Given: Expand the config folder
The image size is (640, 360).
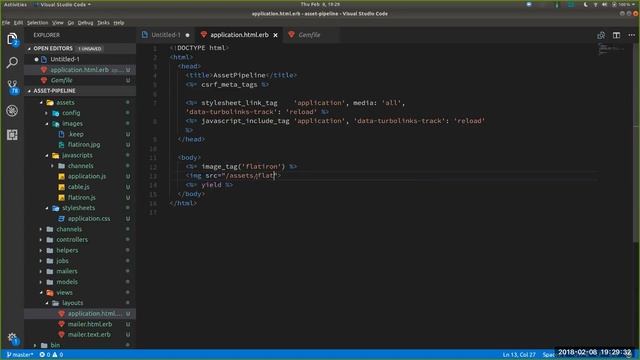Looking at the screenshot, I should pyautogui.click(x=71, y=113).
